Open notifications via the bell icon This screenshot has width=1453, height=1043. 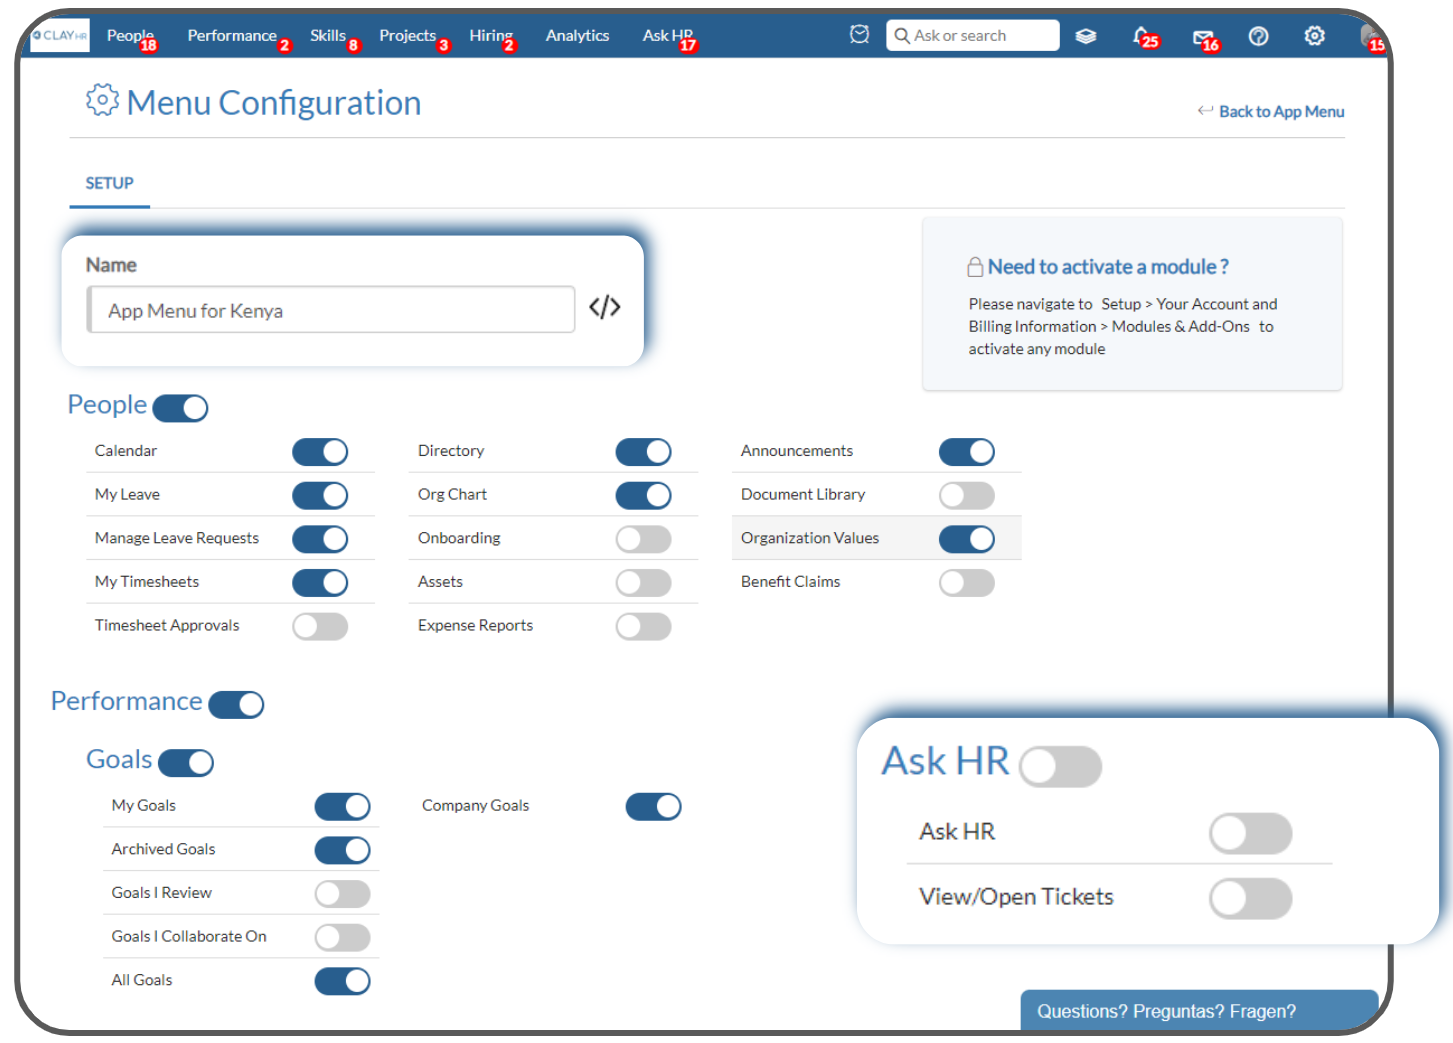(x=1142, y=35)
